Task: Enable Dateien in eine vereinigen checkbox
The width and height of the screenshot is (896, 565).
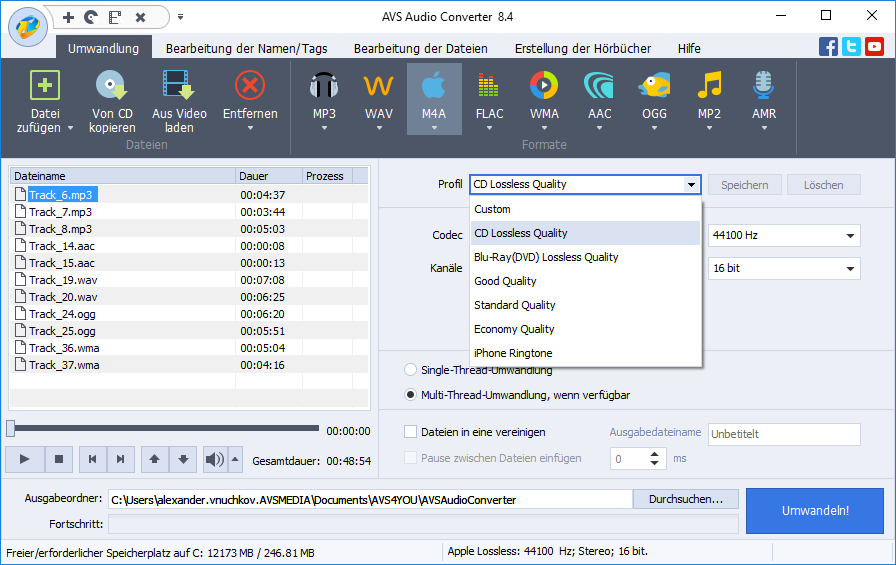Action: coord(411,432)
